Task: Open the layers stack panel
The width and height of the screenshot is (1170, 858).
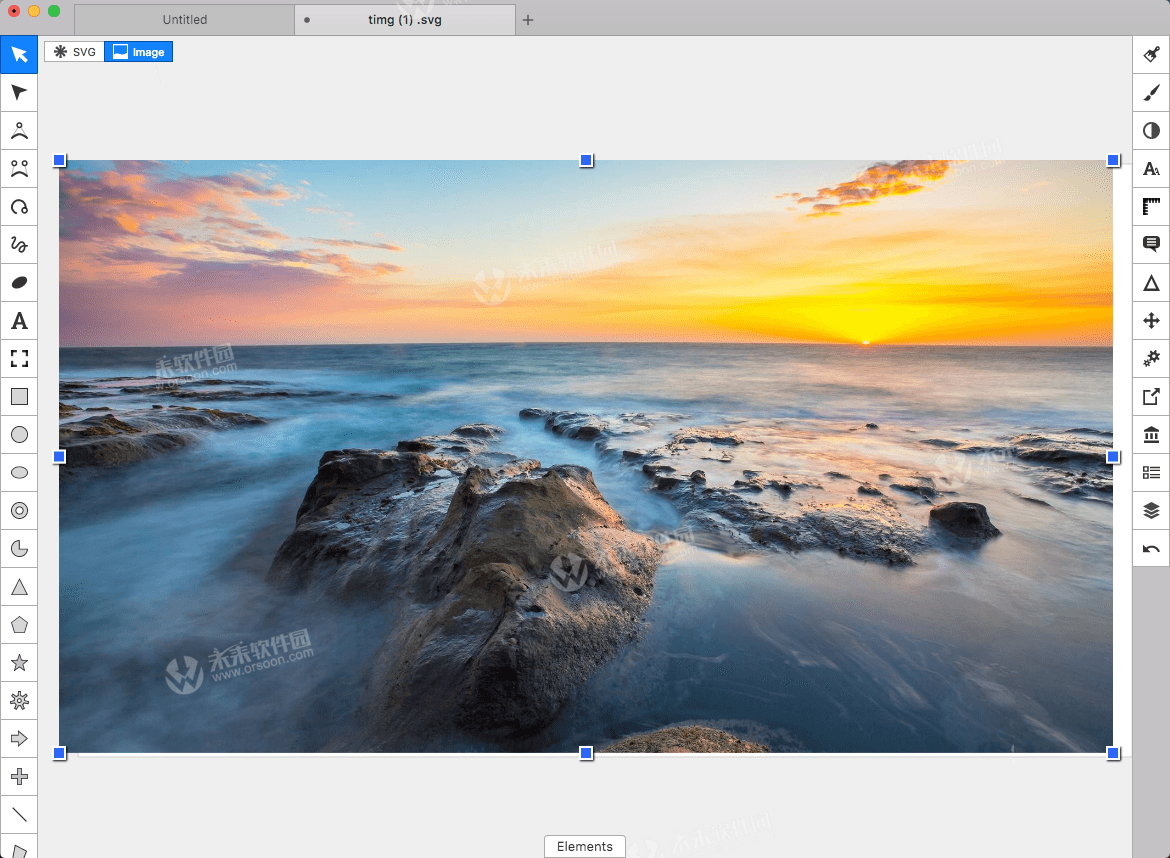Action: [1151, 511]
